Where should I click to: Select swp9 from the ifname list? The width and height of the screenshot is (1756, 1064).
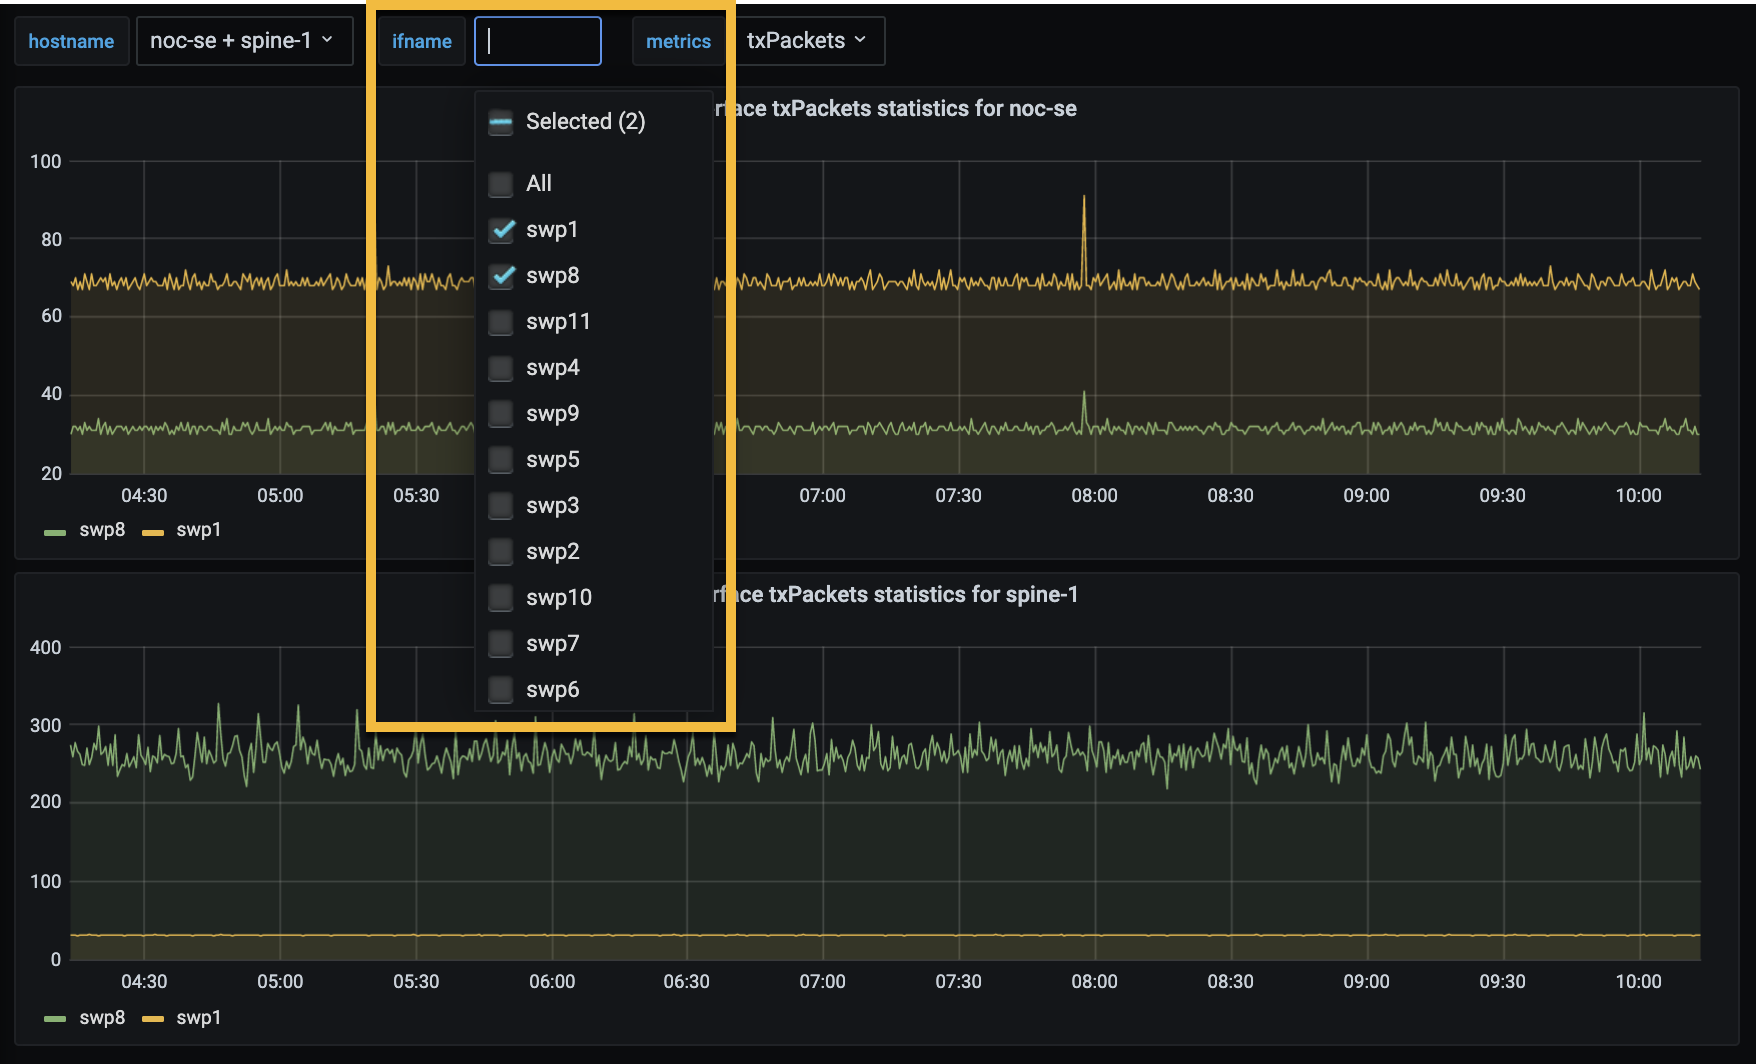(502, 414)
